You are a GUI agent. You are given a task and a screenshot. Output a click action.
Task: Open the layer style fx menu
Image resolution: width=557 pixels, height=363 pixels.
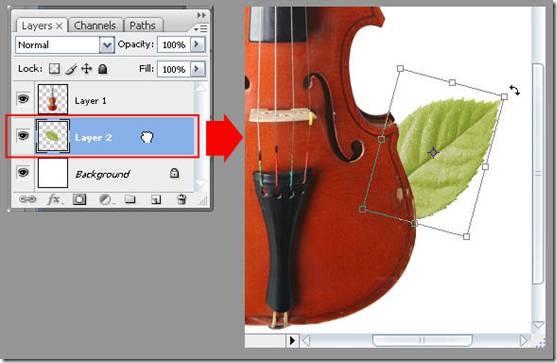pos(55,200)
